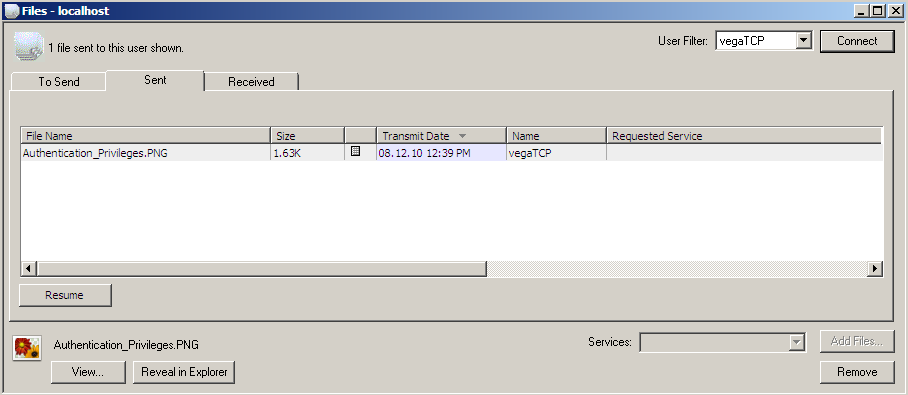Image resolution: width=908 pixels, height=395 pixels.
Task: Click the Connect button
Action: [x=857, y=41]
